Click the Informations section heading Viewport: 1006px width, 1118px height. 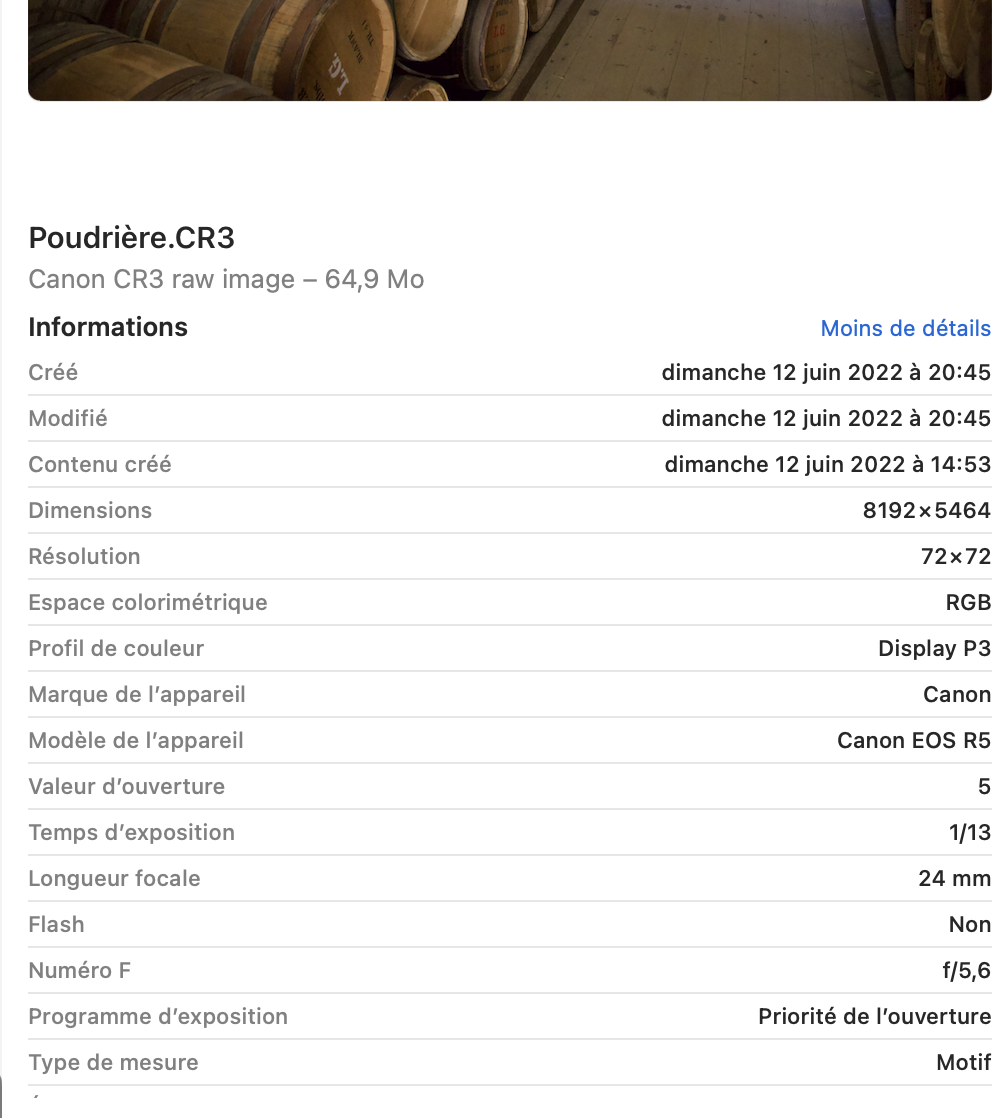coord(108,327)
